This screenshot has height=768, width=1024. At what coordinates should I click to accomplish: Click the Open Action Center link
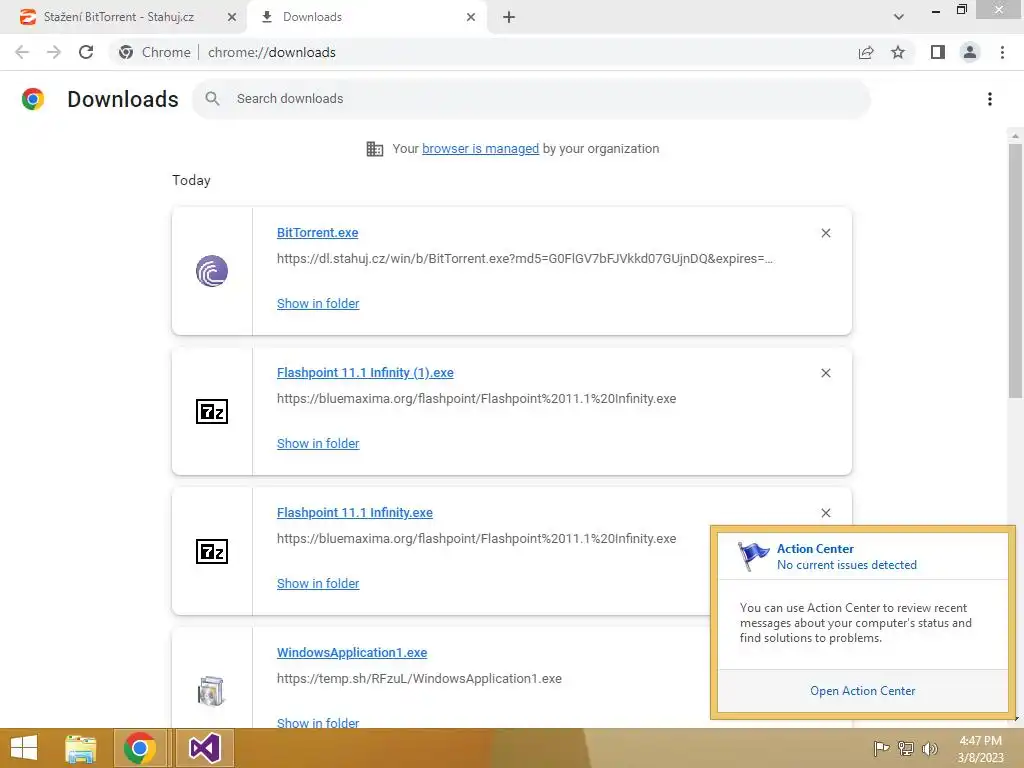(862, 691)
